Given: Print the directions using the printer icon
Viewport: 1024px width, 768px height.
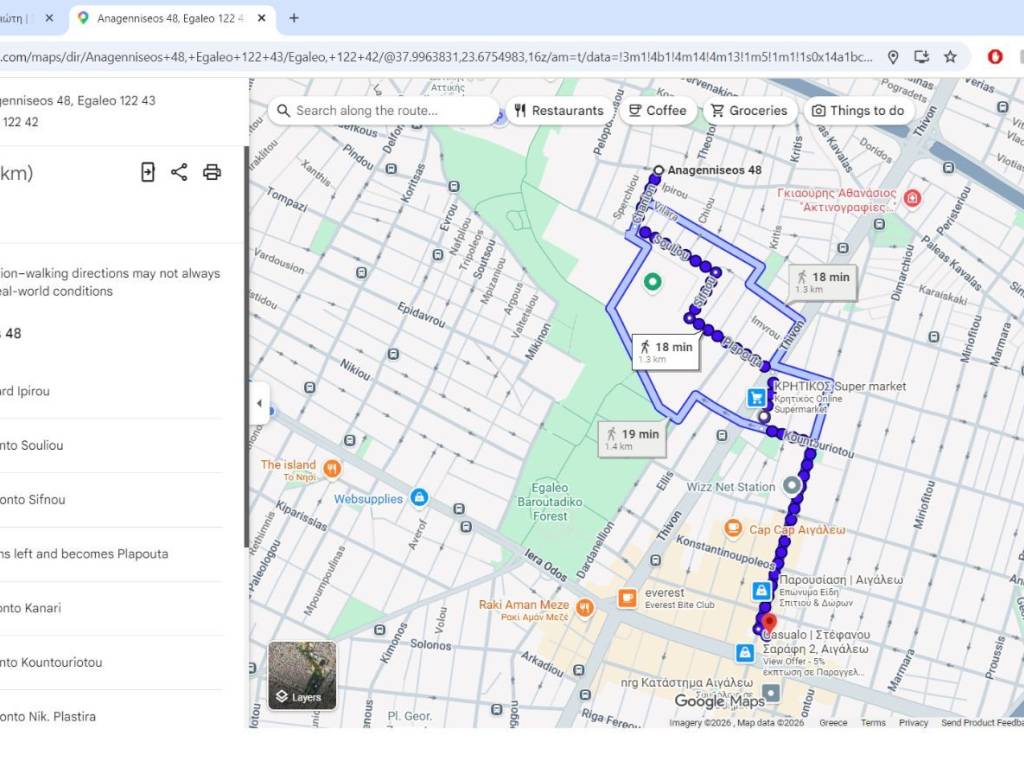Looking at the screenshot, I should [212, 172].
